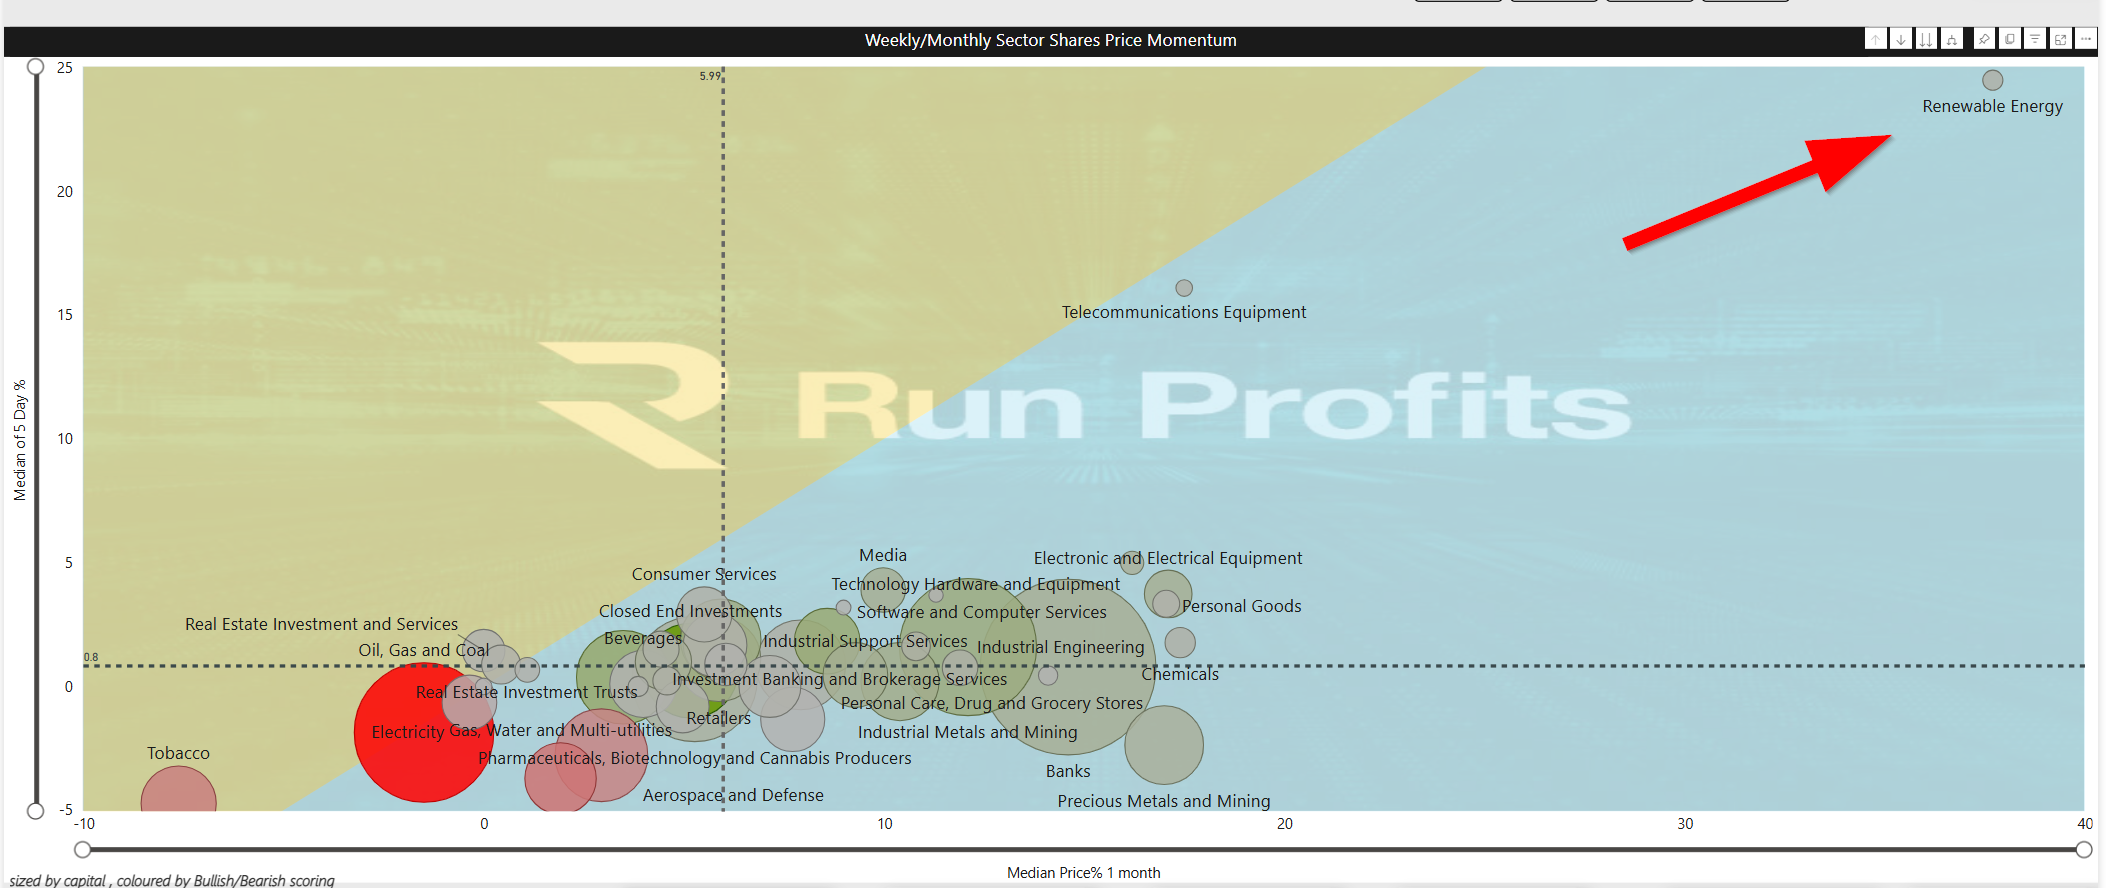Viewport: 2106px width, 888px height.
Task: Select left handle of horizontal zoom slider
Action: click(83, 849)
